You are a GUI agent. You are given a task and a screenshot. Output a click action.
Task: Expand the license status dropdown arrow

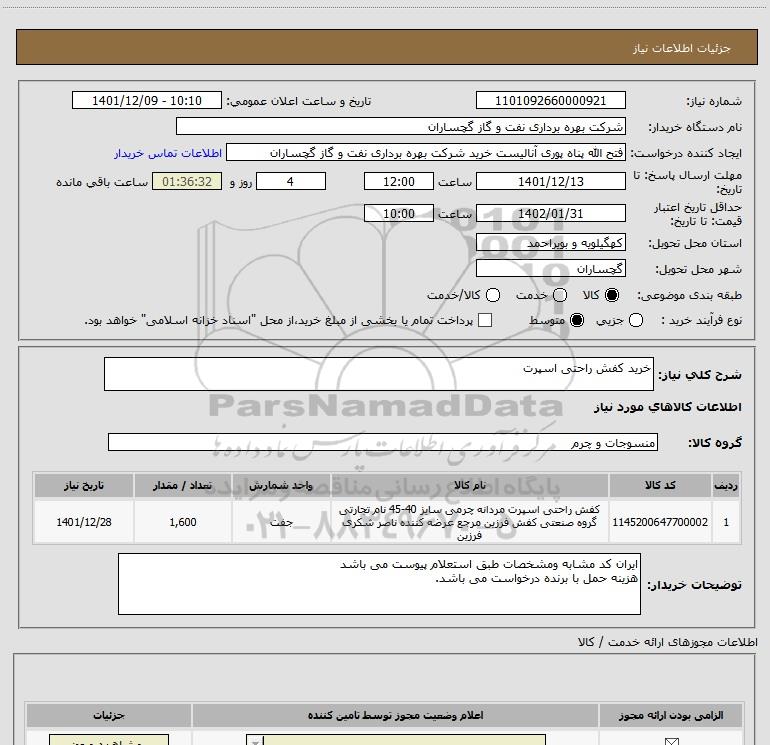point(255,741)
